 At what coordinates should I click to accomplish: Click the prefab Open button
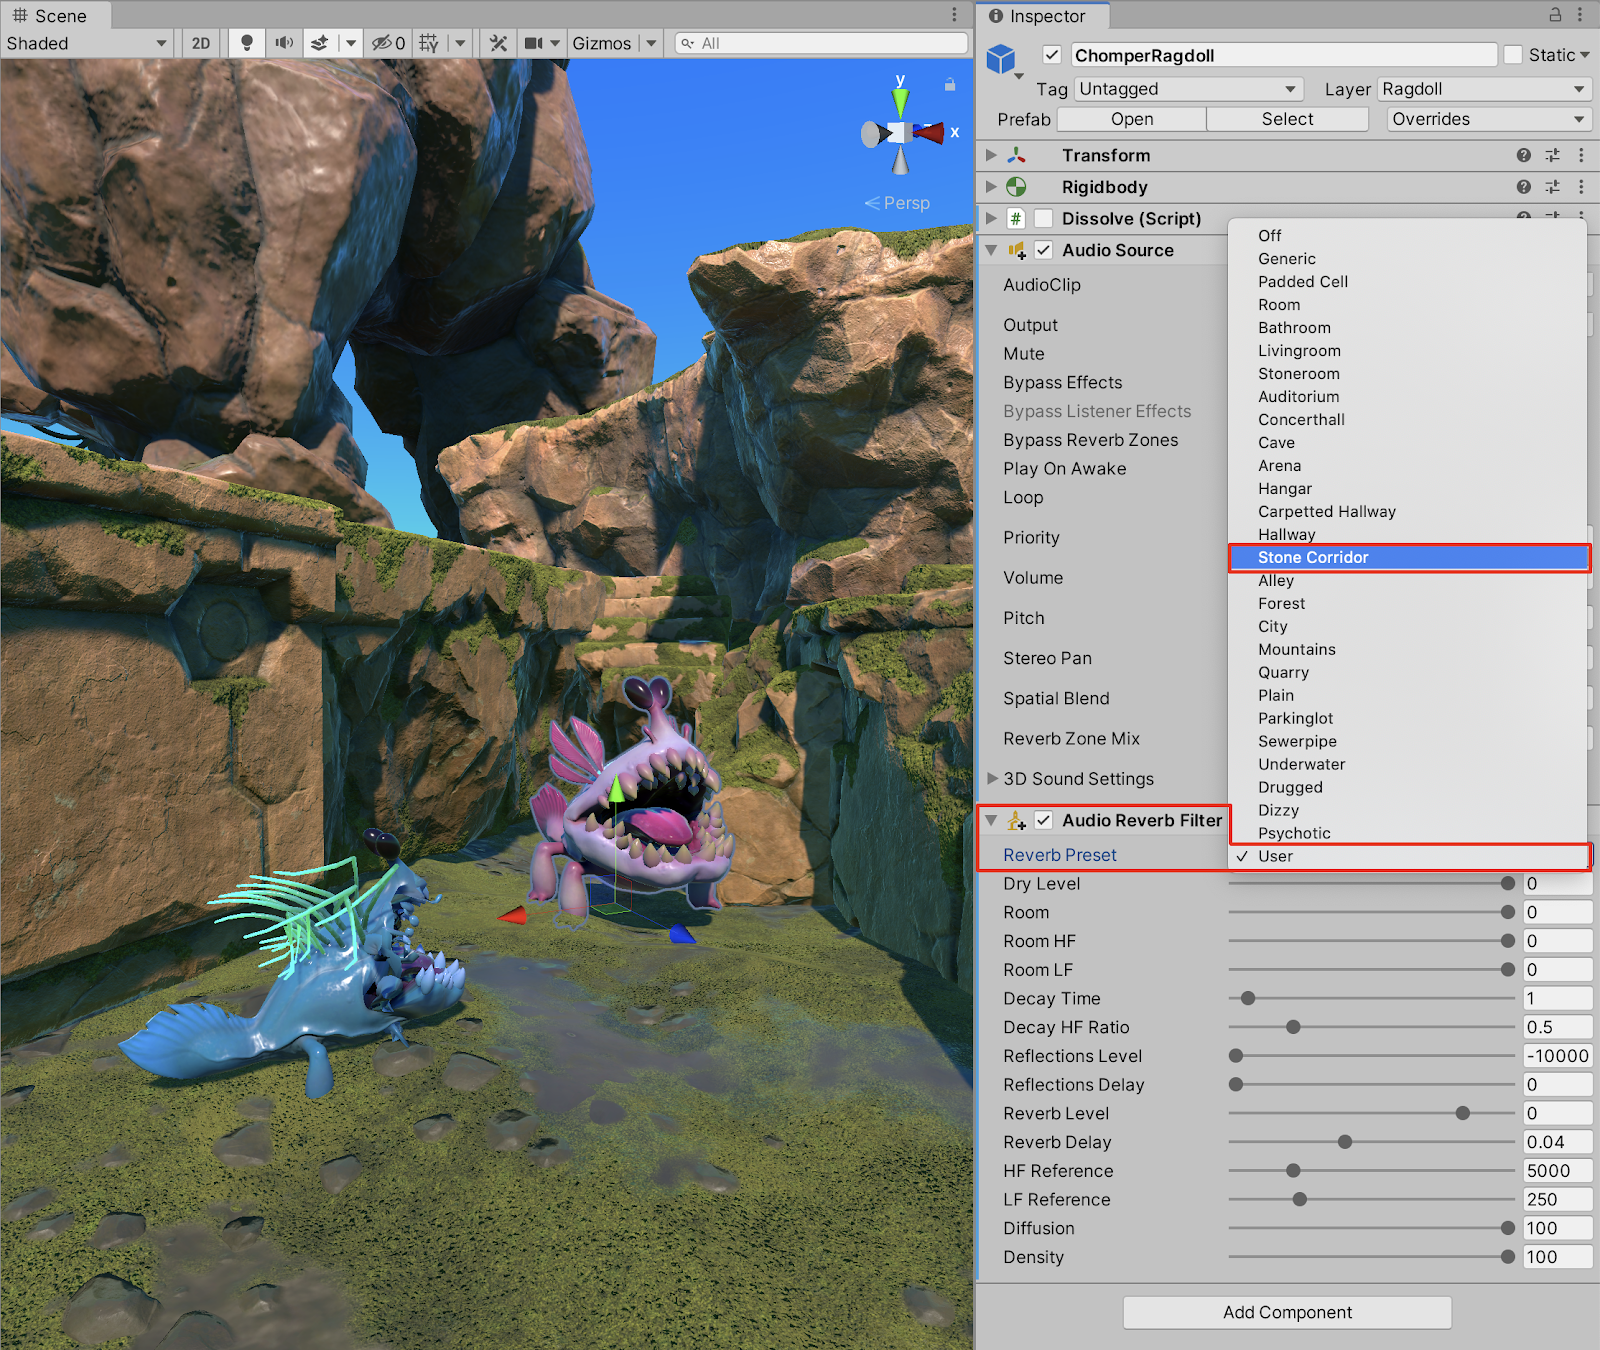click(x=1131, y=119)
